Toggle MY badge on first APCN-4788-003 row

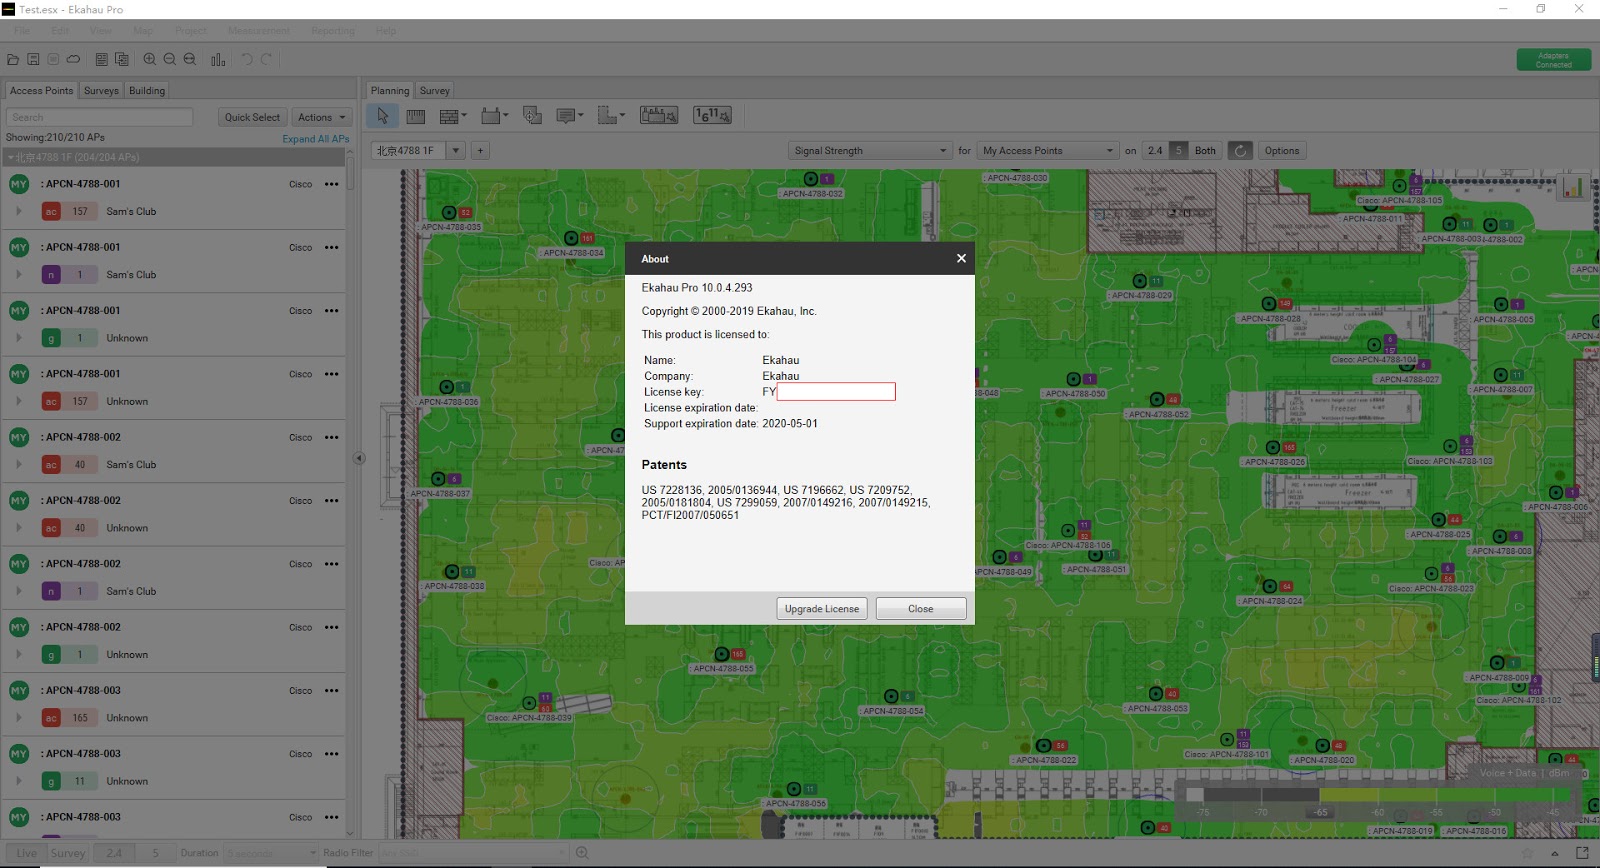click(19, 691)
